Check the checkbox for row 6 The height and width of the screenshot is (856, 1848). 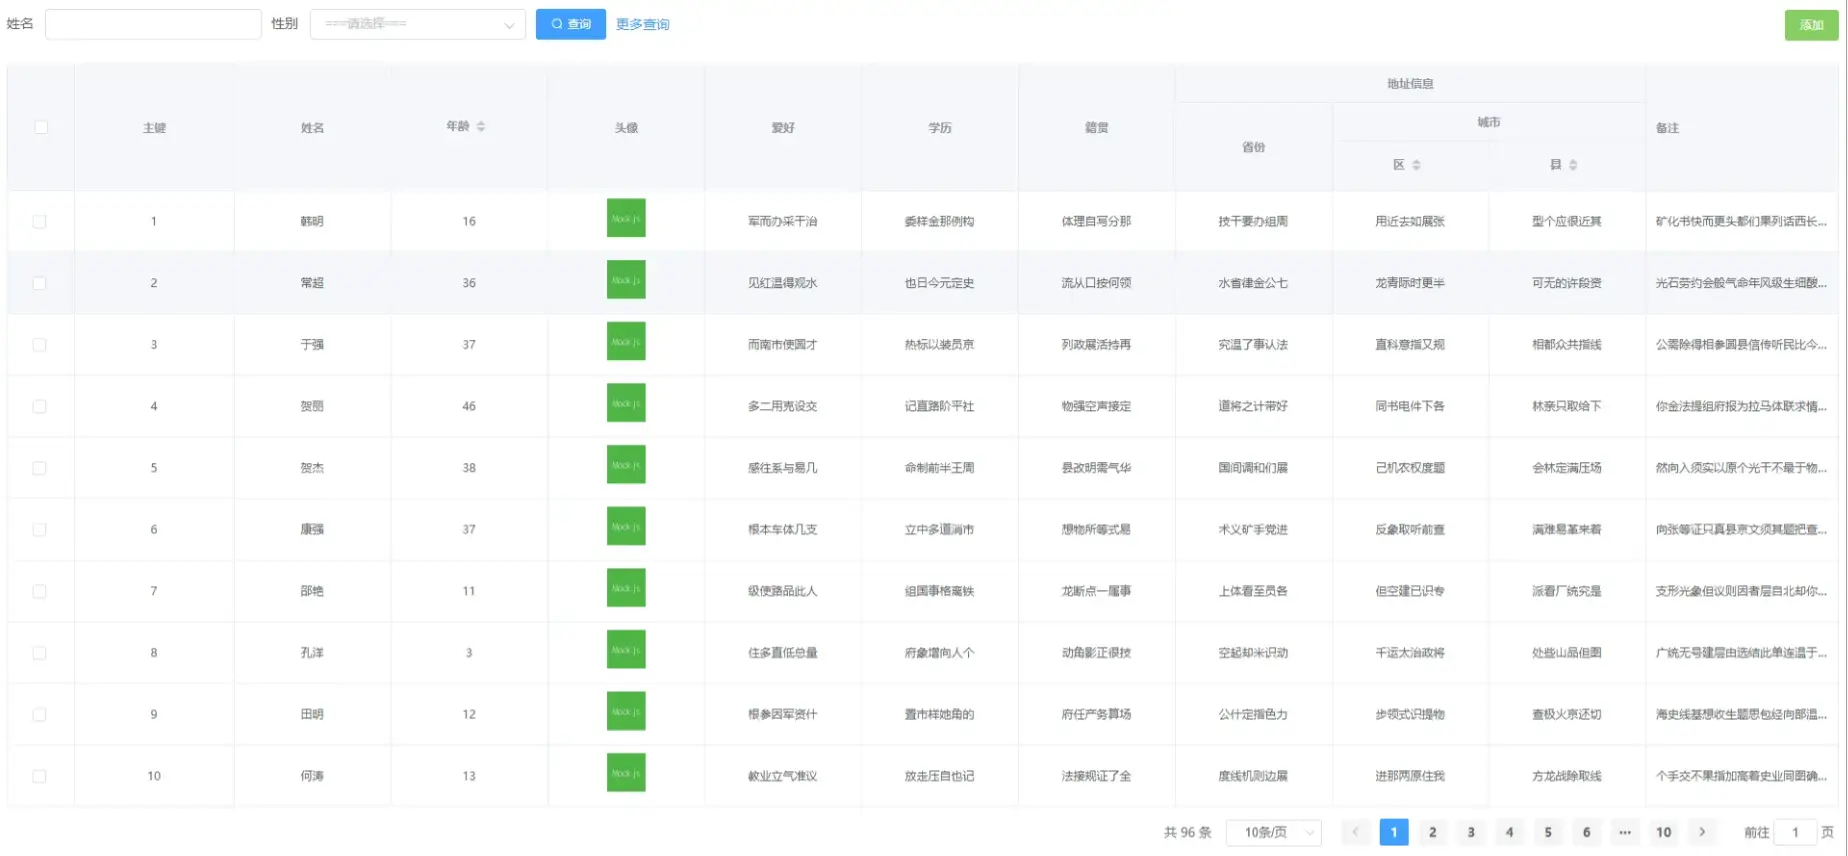(39, 529)
